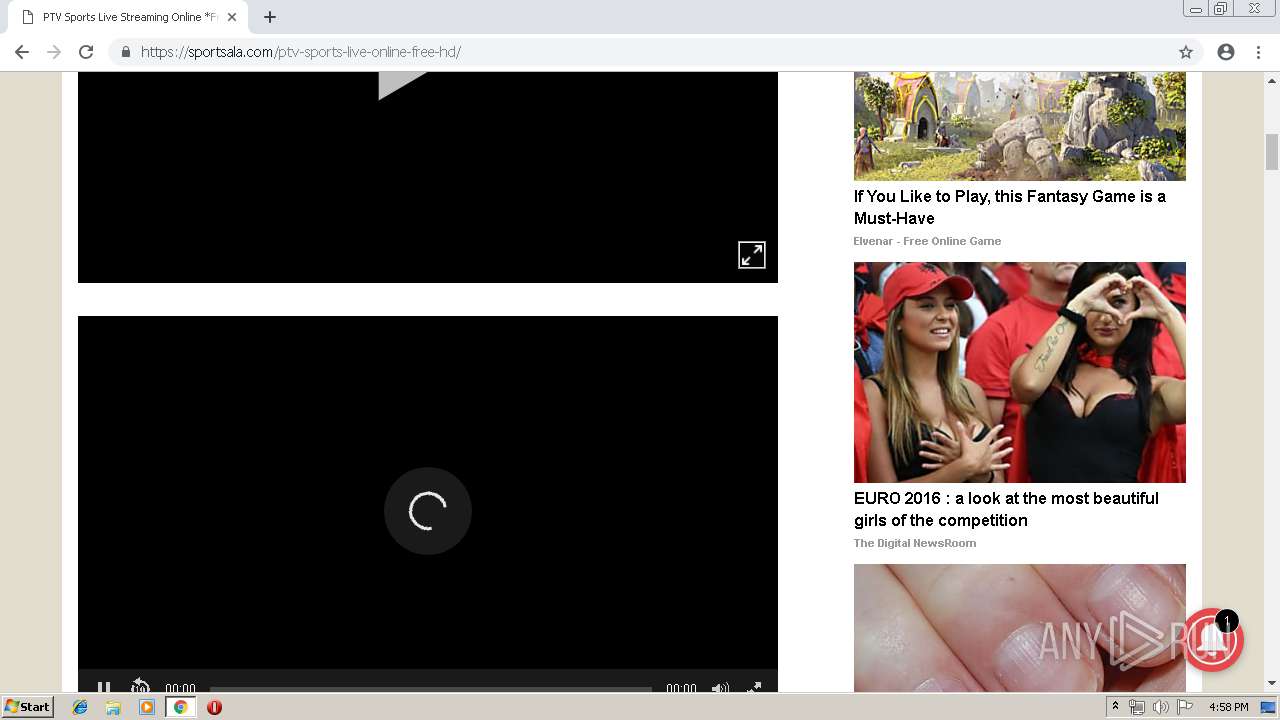Viewport: 1280px width, 720px height.
Task: Launch Internet Explorer from taskbar
Action: click(80, 707)
